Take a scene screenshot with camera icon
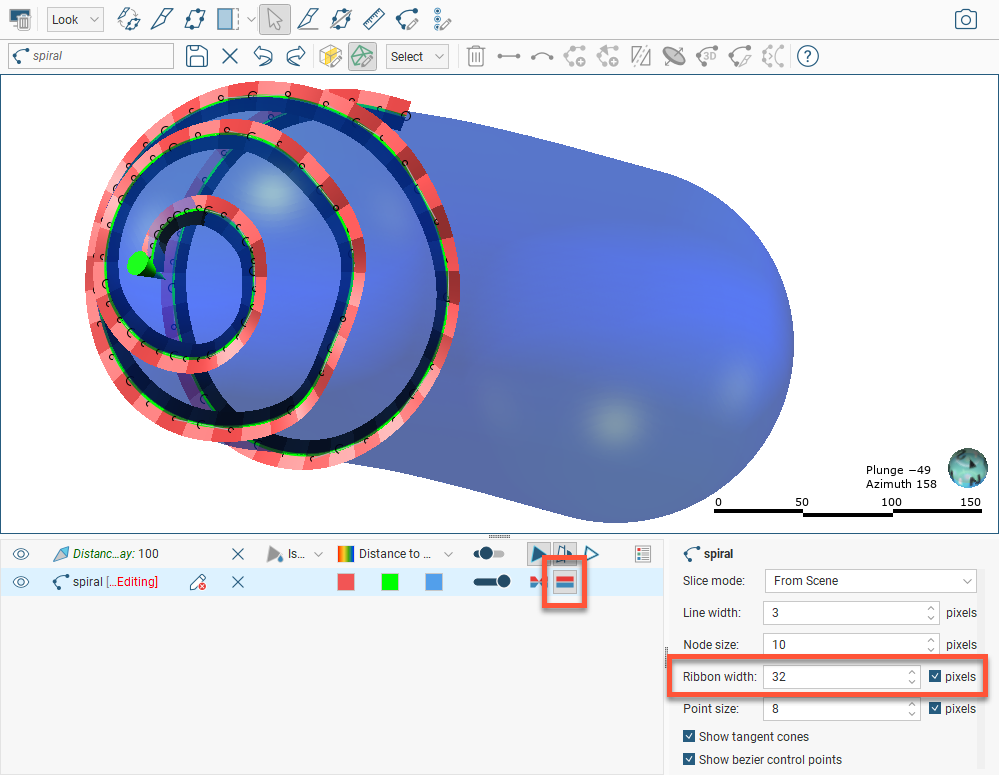 pos(965,19)
